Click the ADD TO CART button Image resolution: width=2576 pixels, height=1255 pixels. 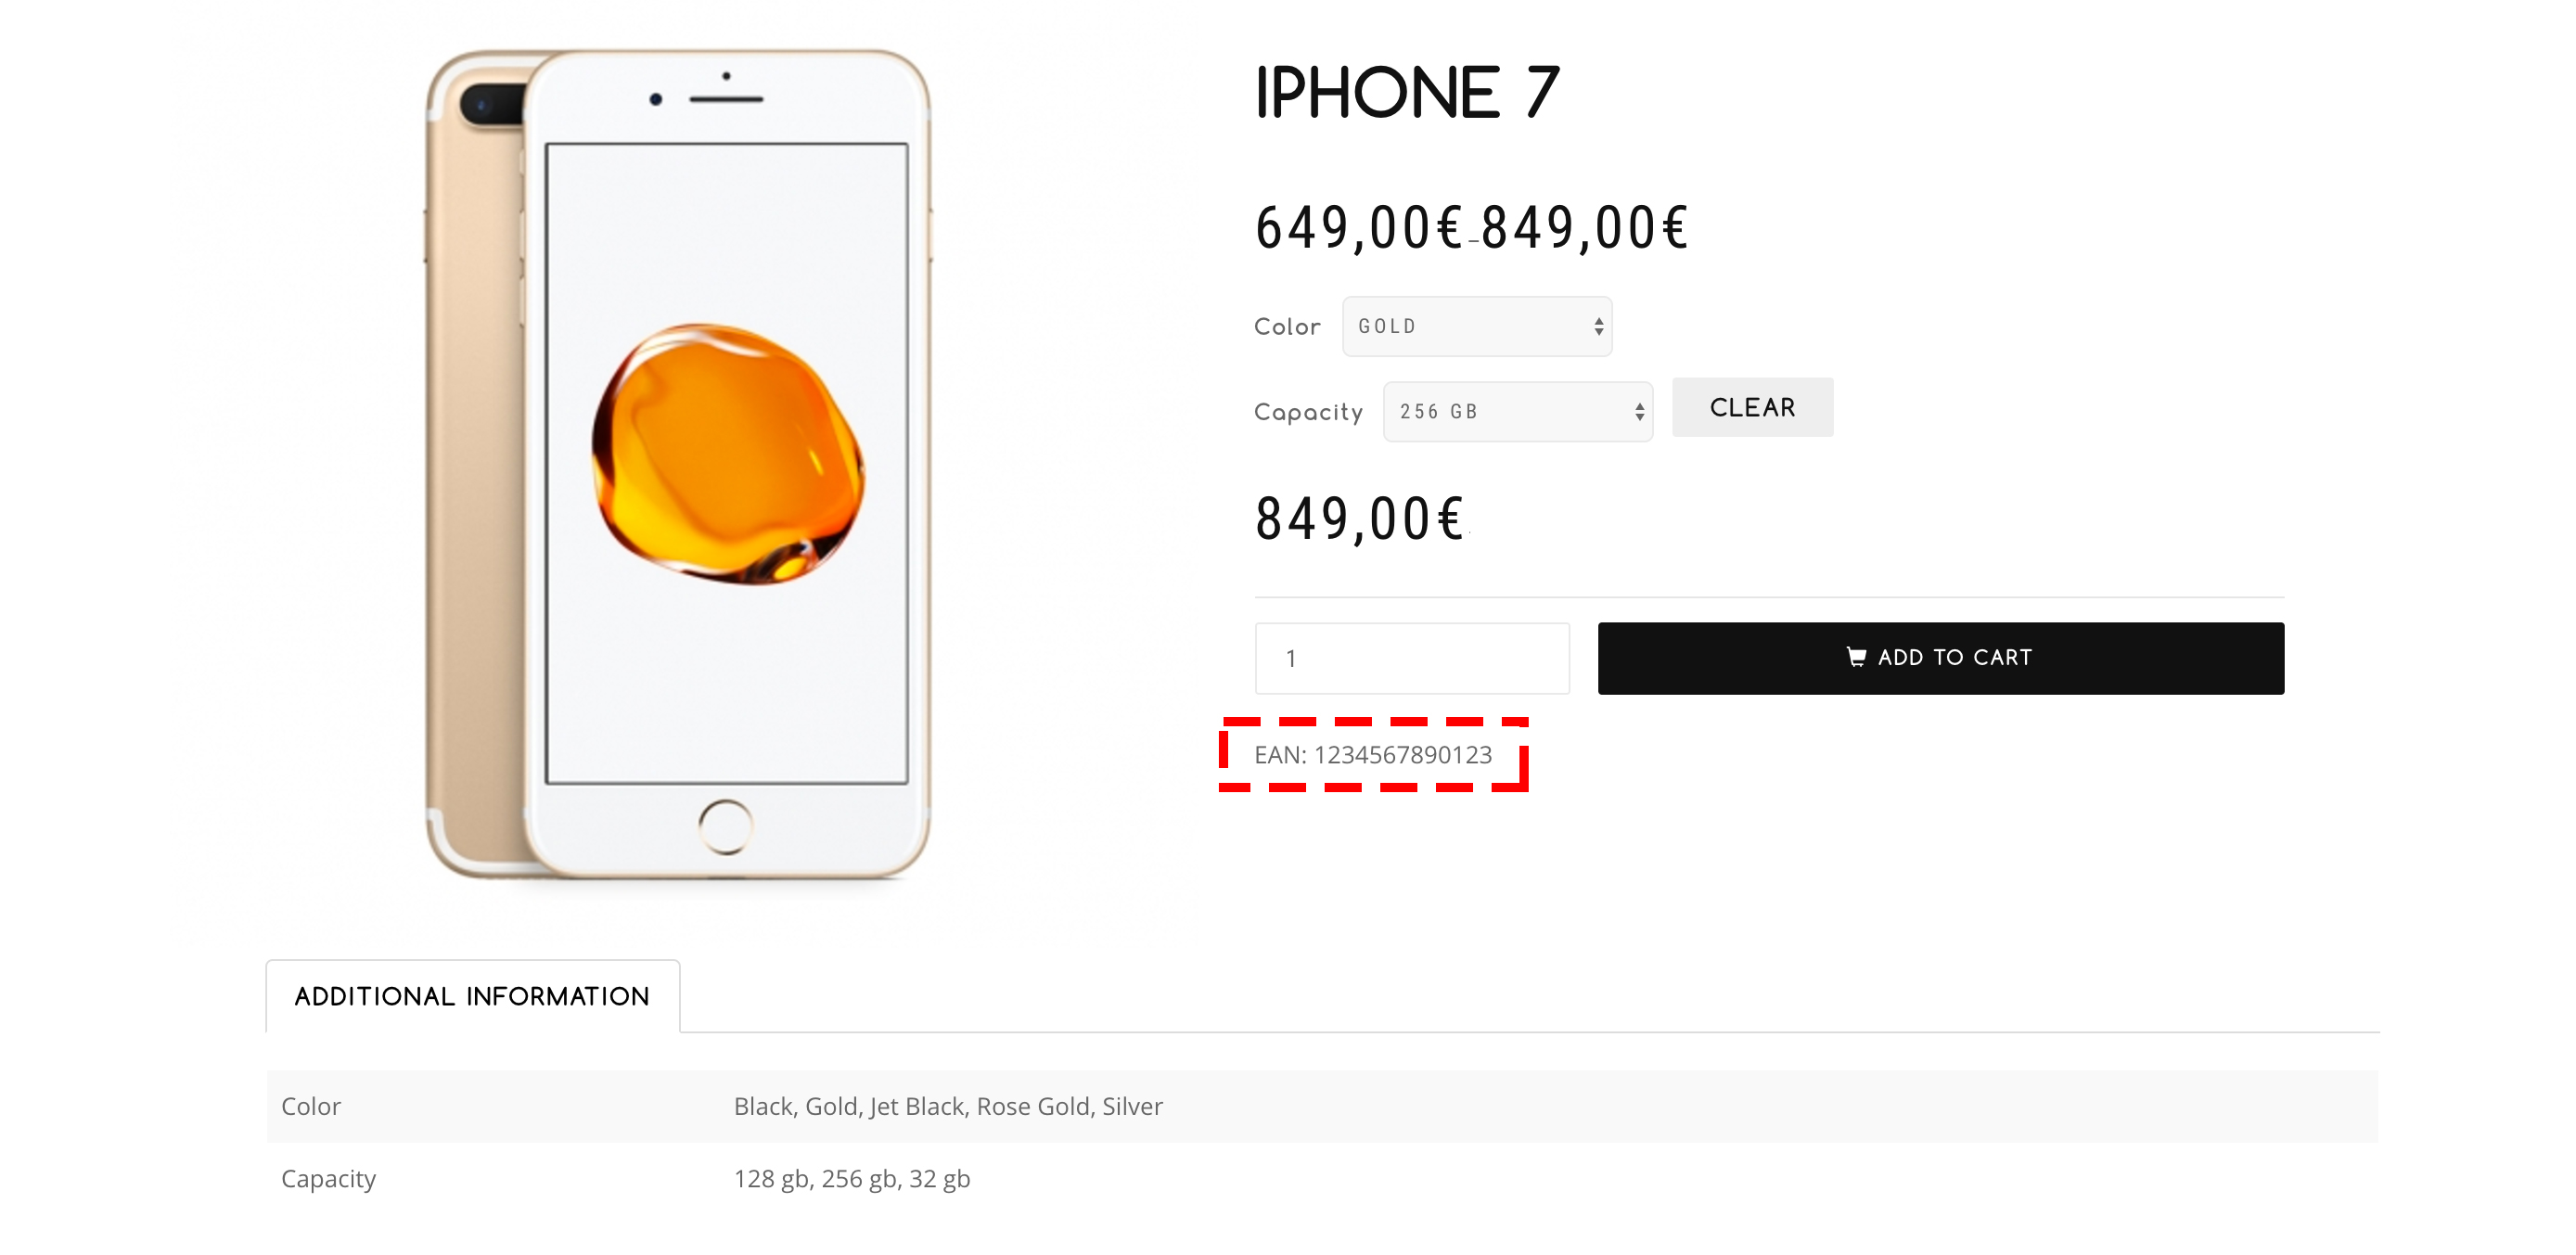(1939, 657)
